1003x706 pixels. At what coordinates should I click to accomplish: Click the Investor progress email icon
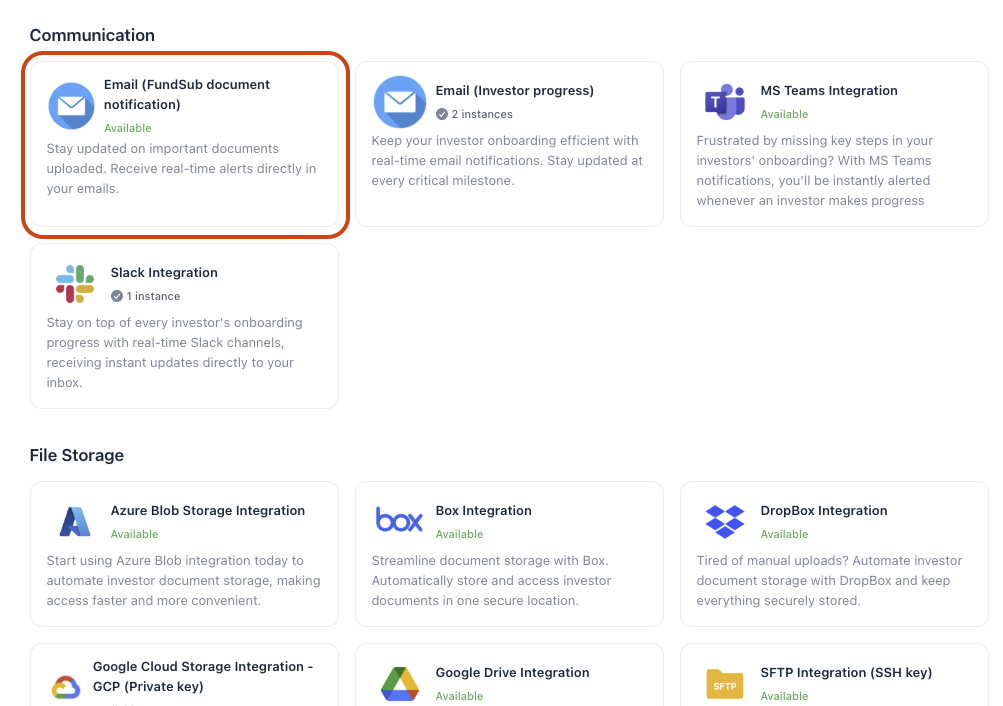tap(400, 102)
